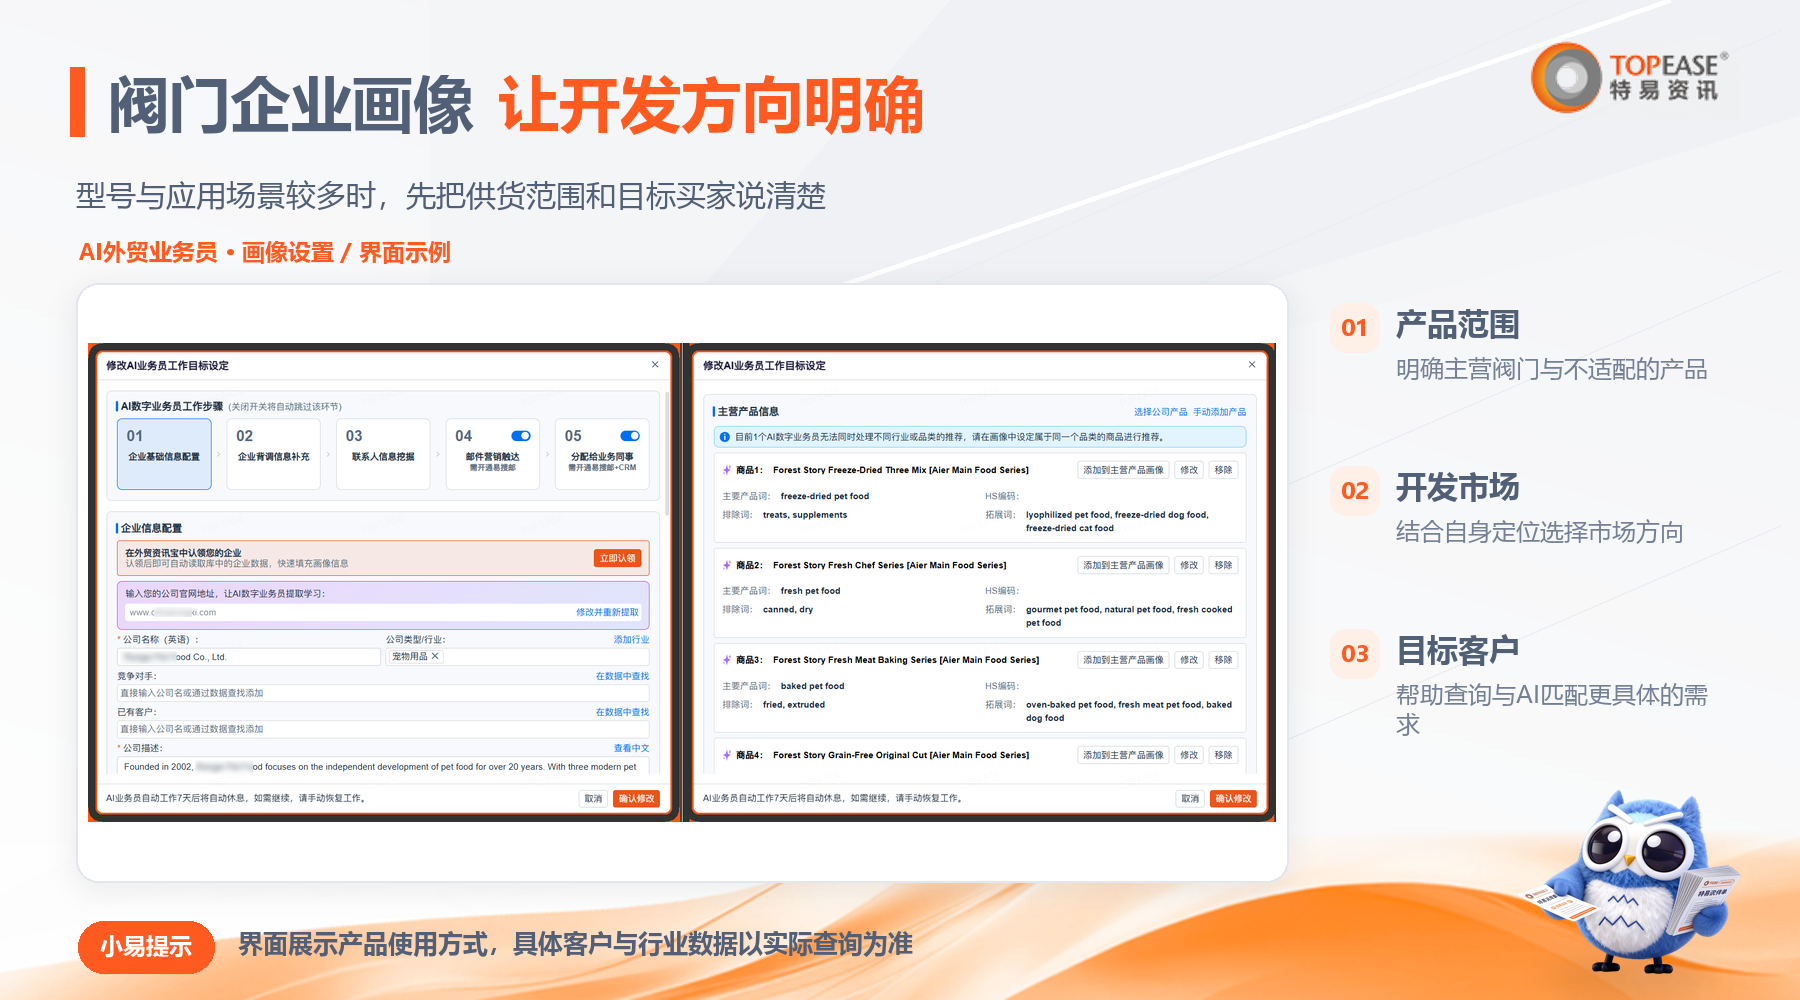Click 在数据中查找 next to 已有客户
This screenshot has height=1000, width=1800.
[x=622, y=712]
